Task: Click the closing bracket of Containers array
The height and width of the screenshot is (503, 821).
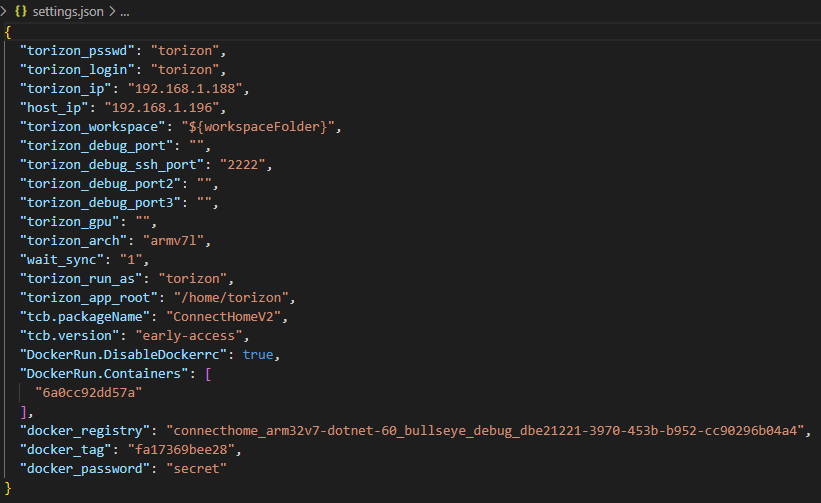Action: pos(24,412)
